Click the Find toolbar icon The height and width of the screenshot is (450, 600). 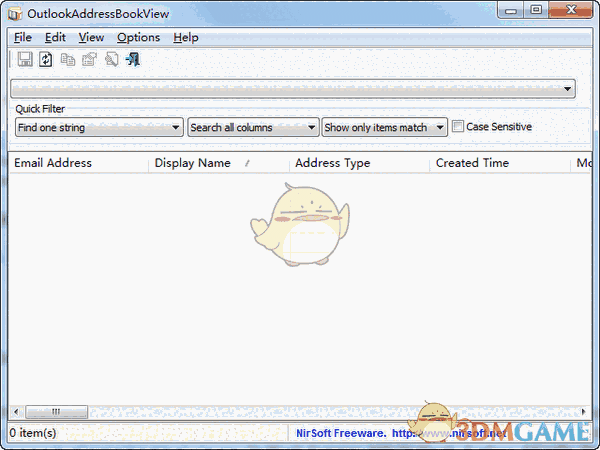click(x=111, y=60)
